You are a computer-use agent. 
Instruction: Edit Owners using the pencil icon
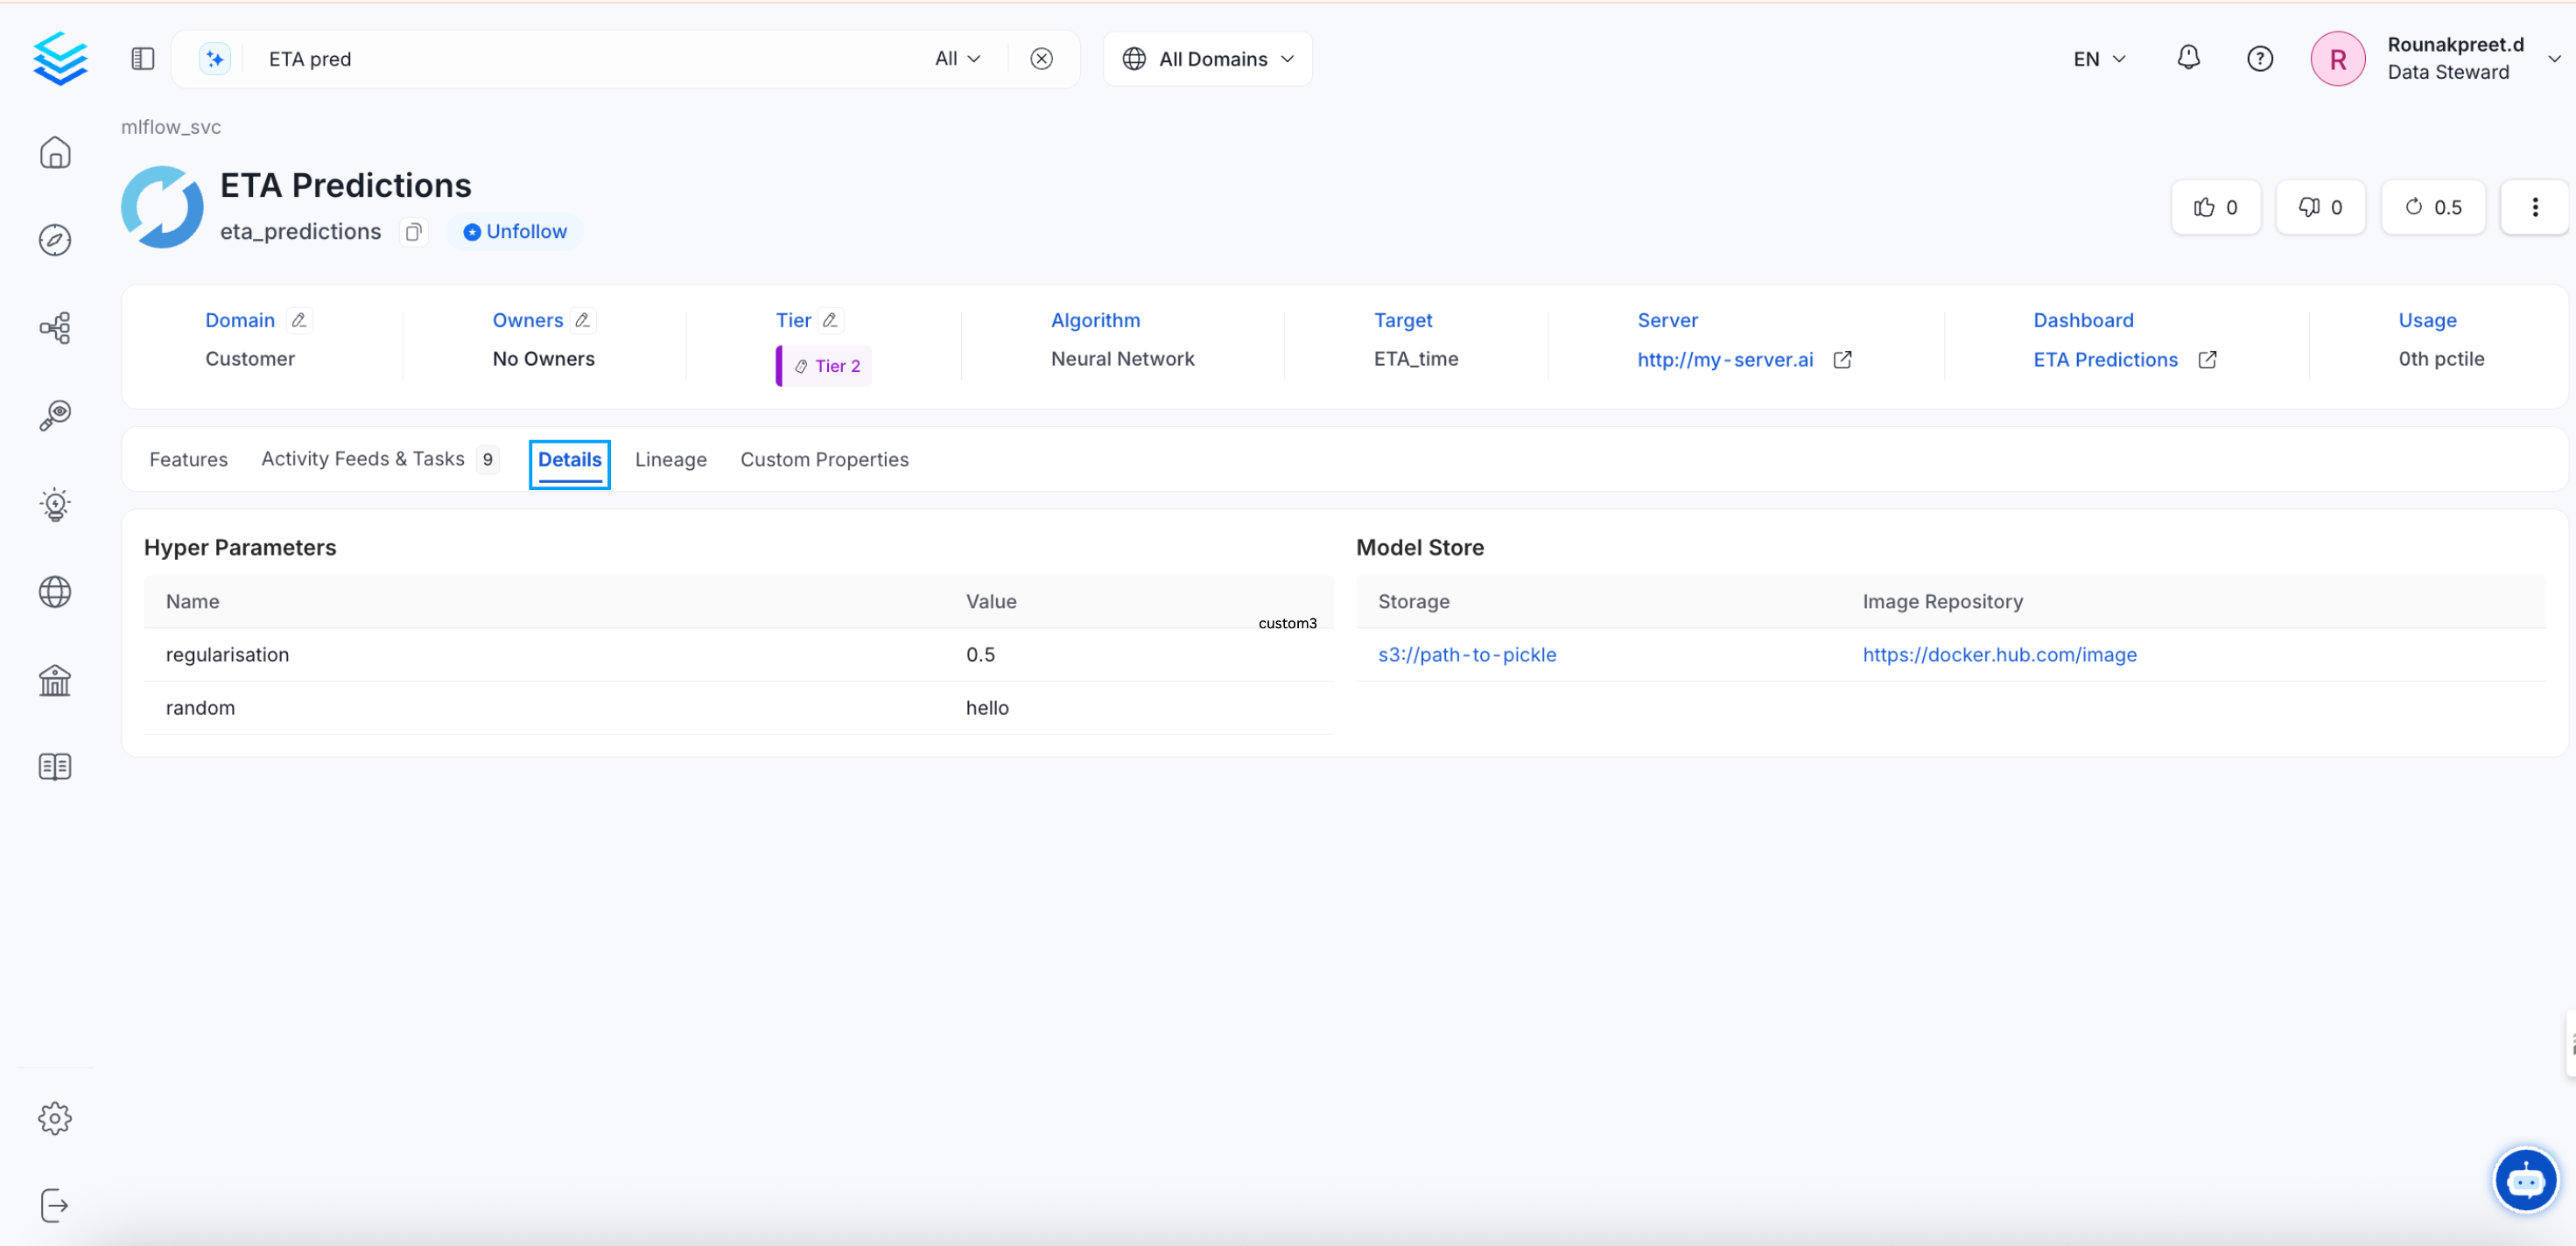pyautogui.click(x=583, y=320)
